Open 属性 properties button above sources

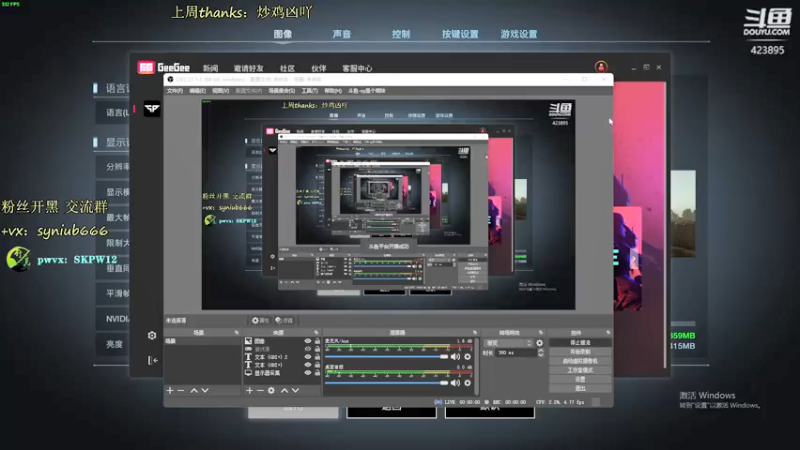pyautogui.click(x=260, y=320)
